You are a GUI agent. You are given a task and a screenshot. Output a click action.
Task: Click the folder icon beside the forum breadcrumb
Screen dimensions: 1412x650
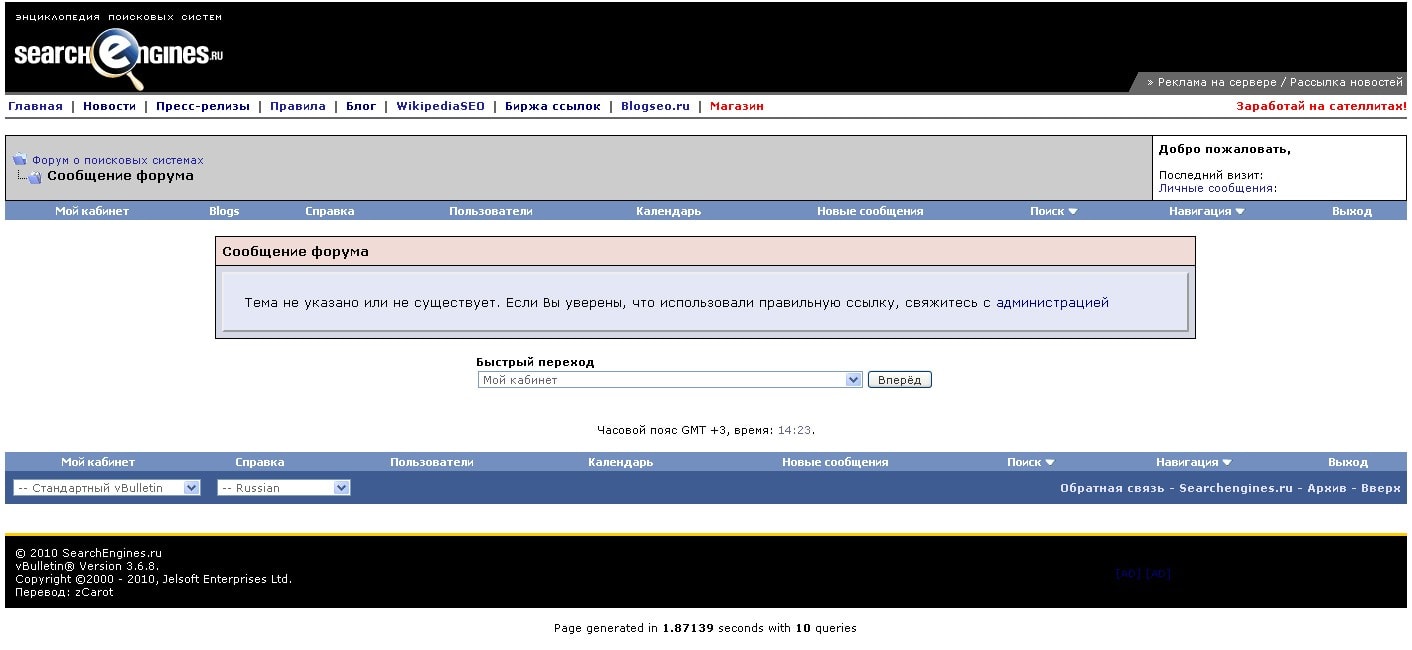click(19, 160)
